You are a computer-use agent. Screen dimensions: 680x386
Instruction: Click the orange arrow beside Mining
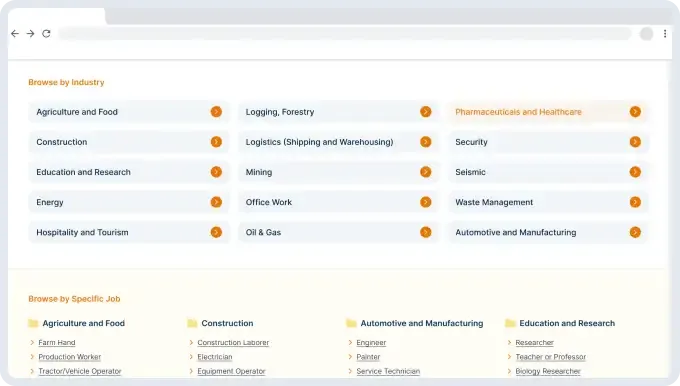tap(425, 172)
